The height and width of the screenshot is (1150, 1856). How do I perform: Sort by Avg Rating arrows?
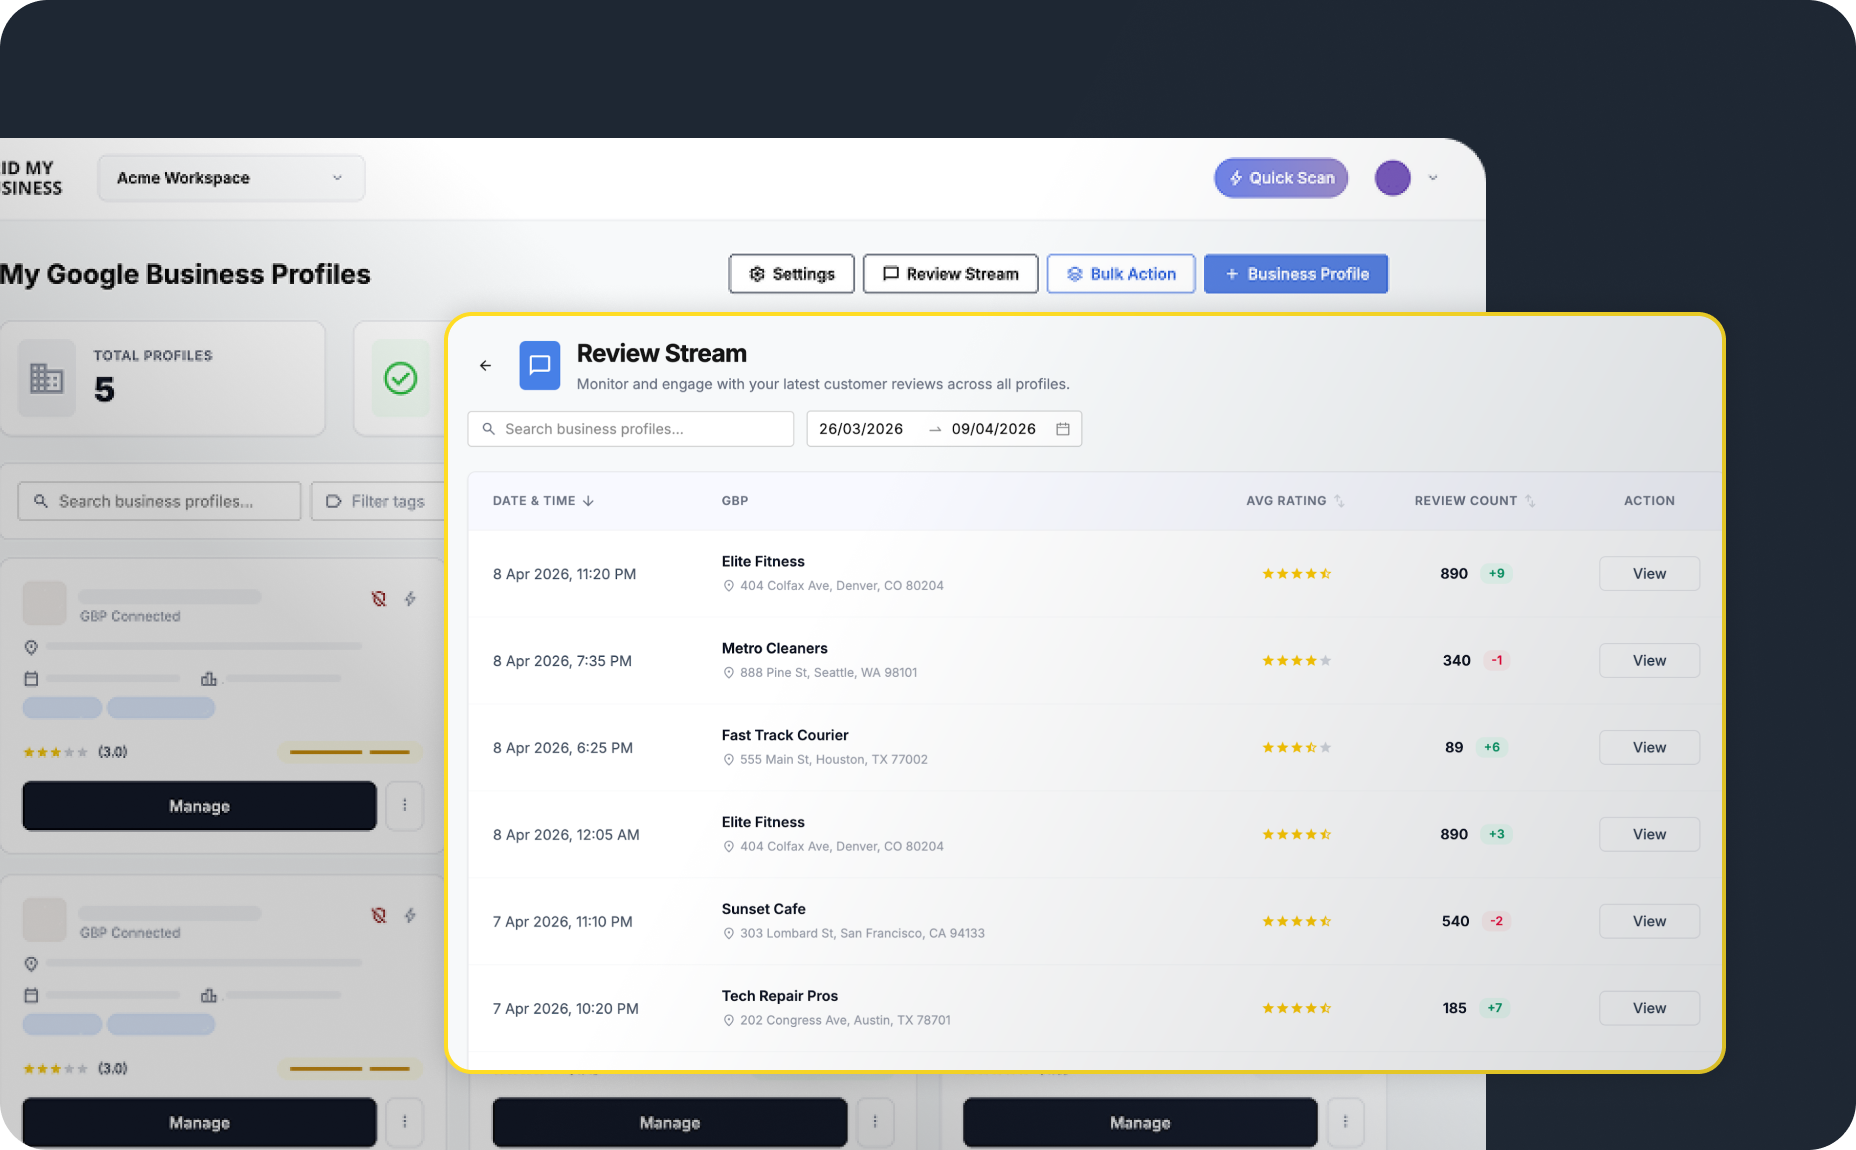tap(1339, 501)
